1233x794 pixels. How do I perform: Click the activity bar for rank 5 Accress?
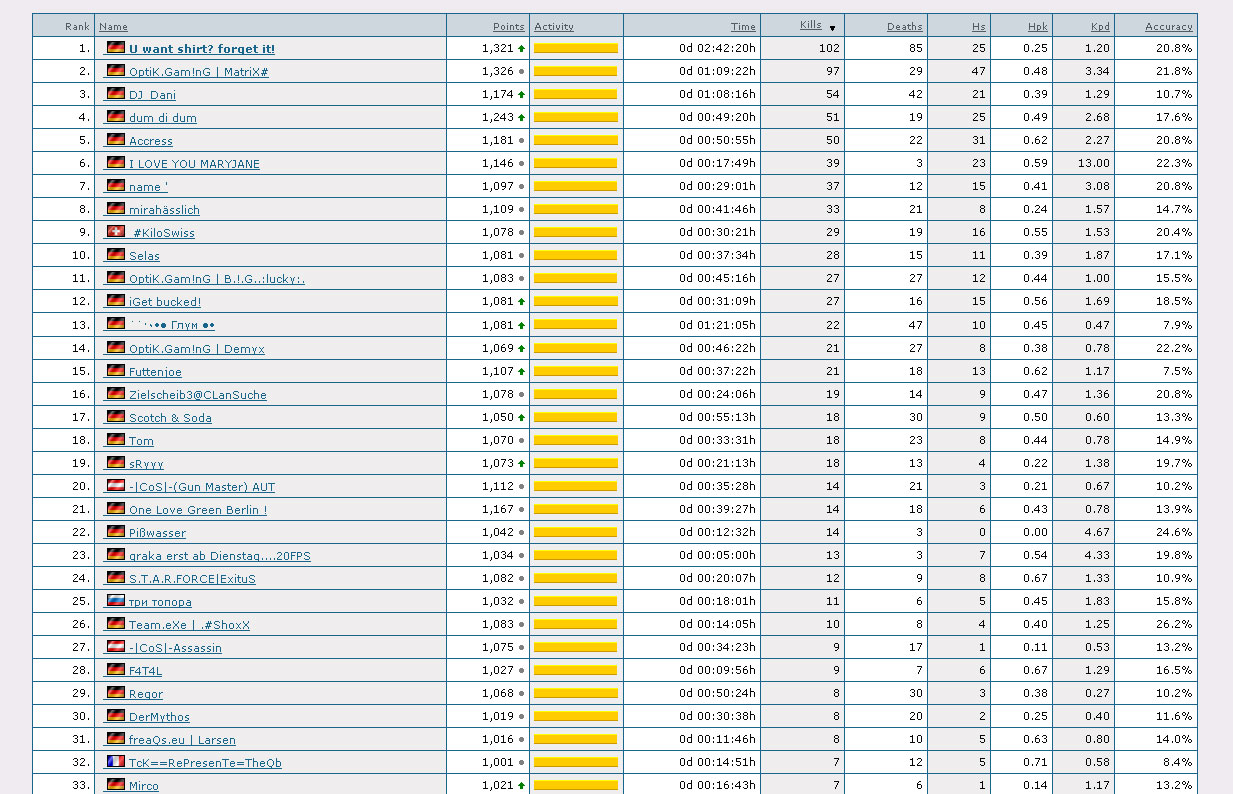click(x=575, y=141)
